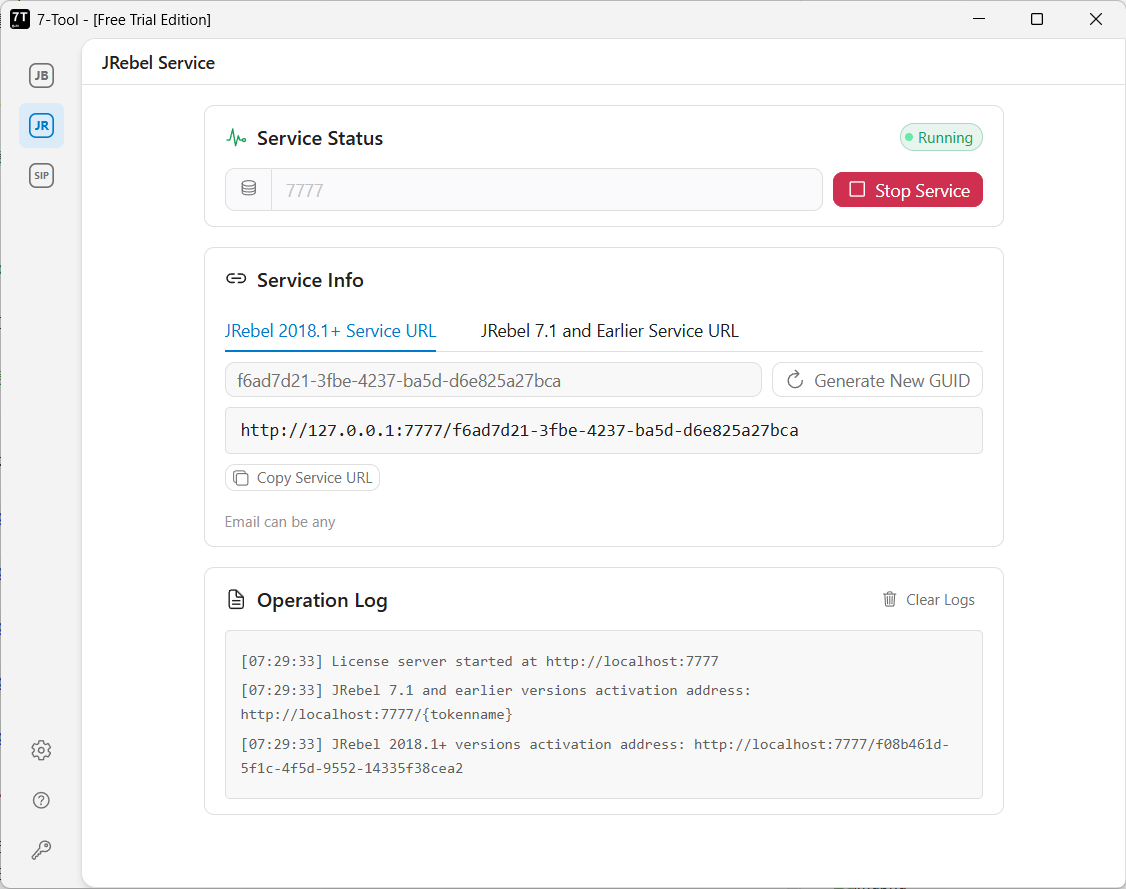The image size is (1126, 889).
Task: Click the Running status badge
Action: pos(941,137)
